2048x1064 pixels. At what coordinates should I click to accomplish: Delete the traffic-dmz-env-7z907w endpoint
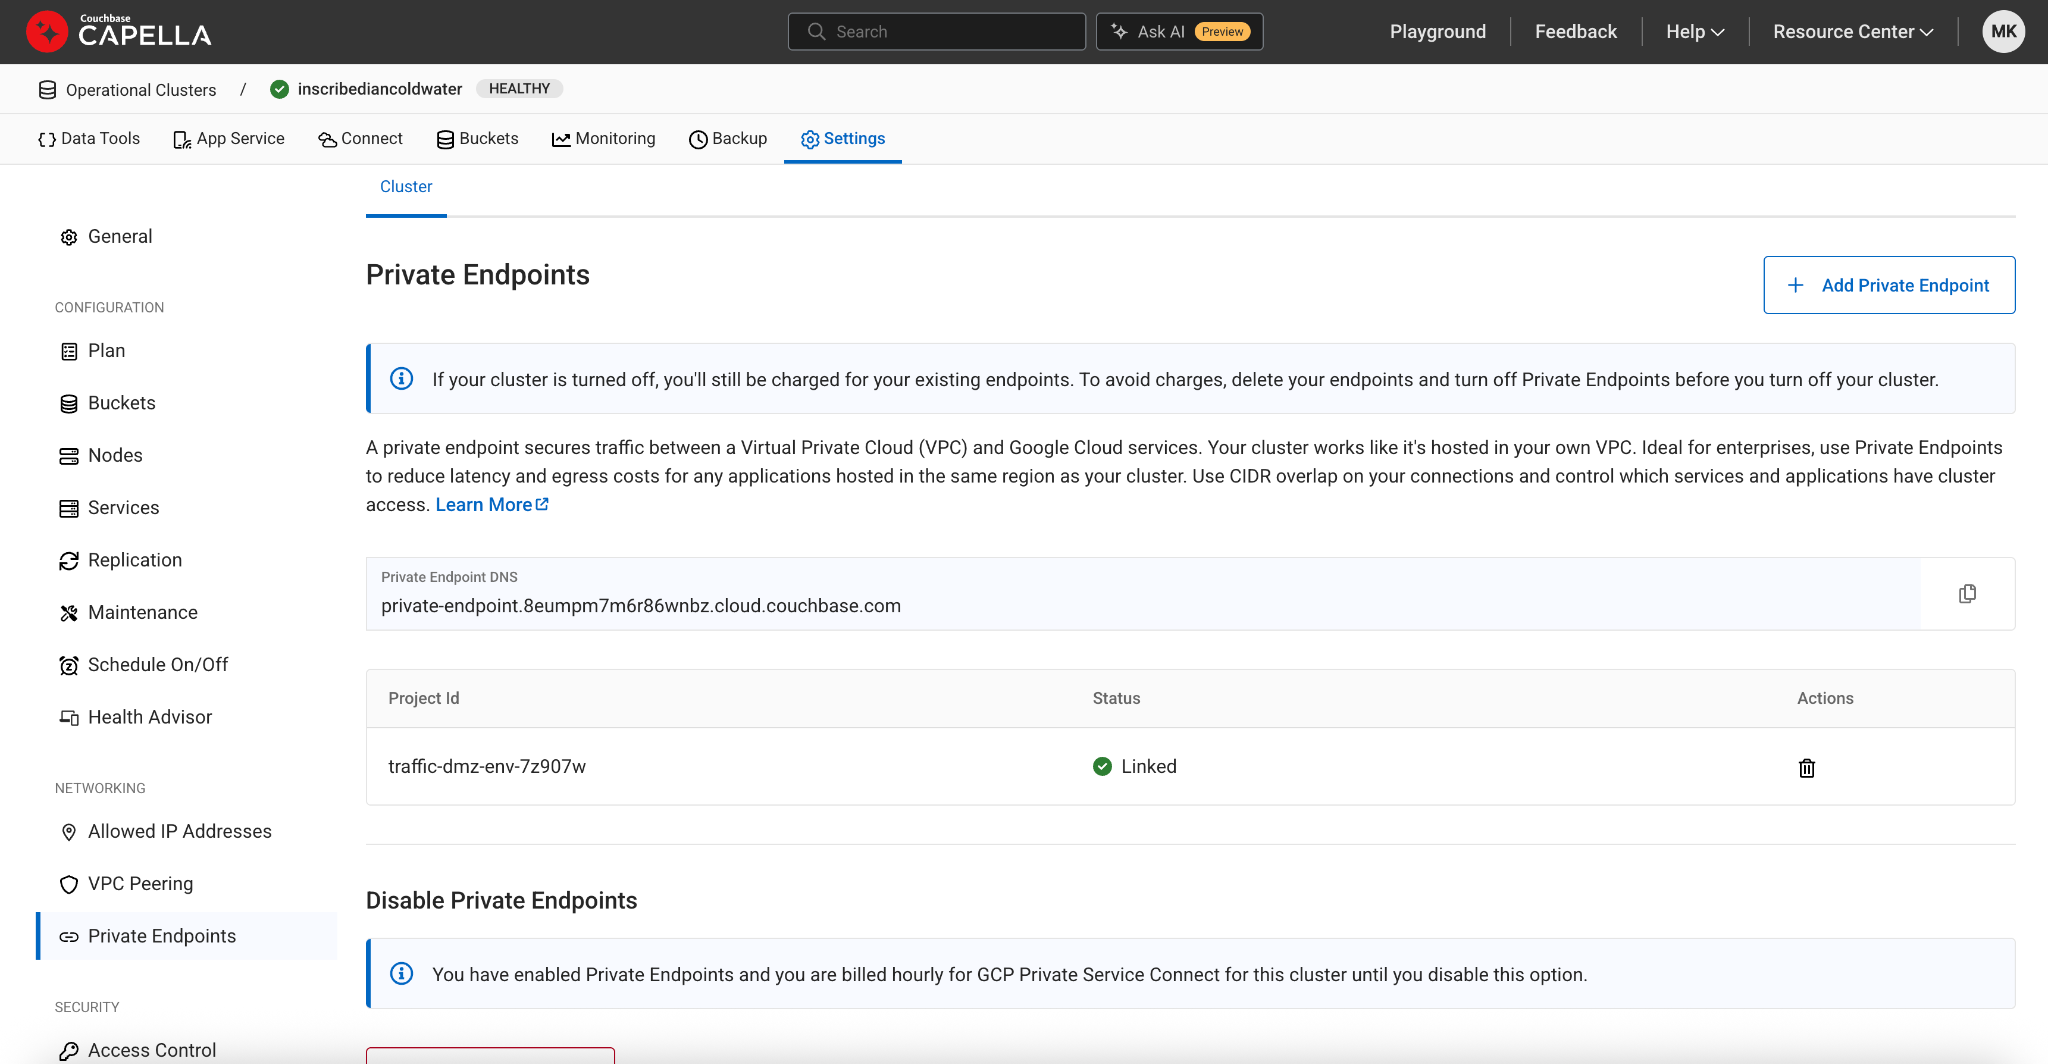[x=1806, y=768]
